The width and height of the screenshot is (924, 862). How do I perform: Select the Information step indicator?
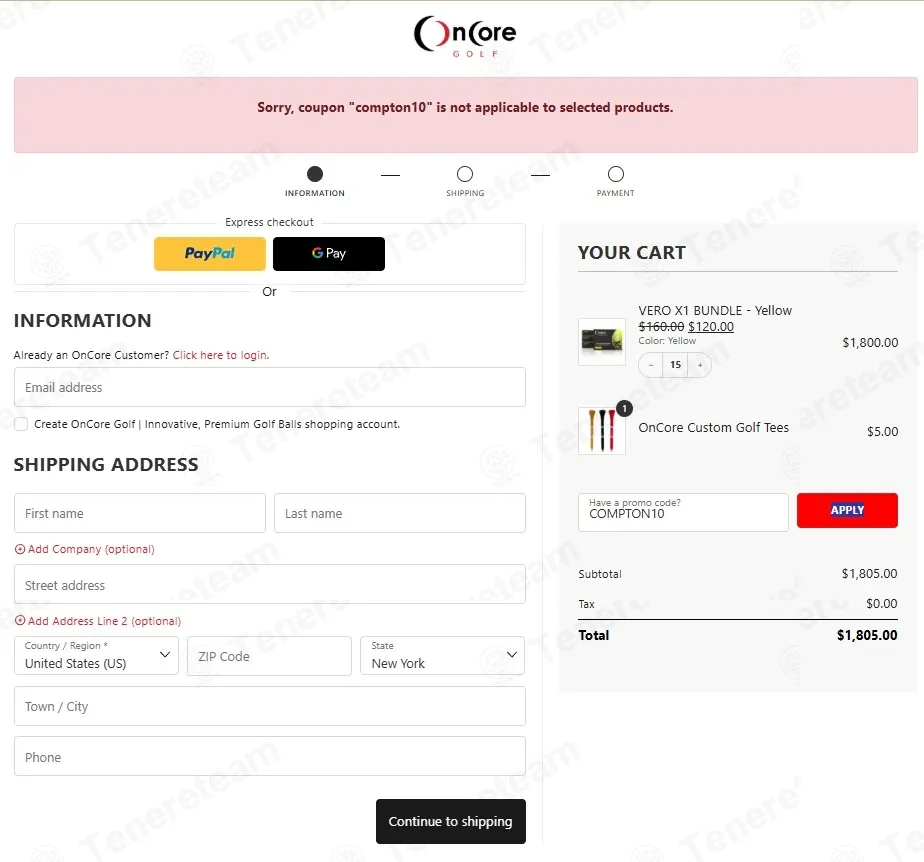click(x=315, y=181)
